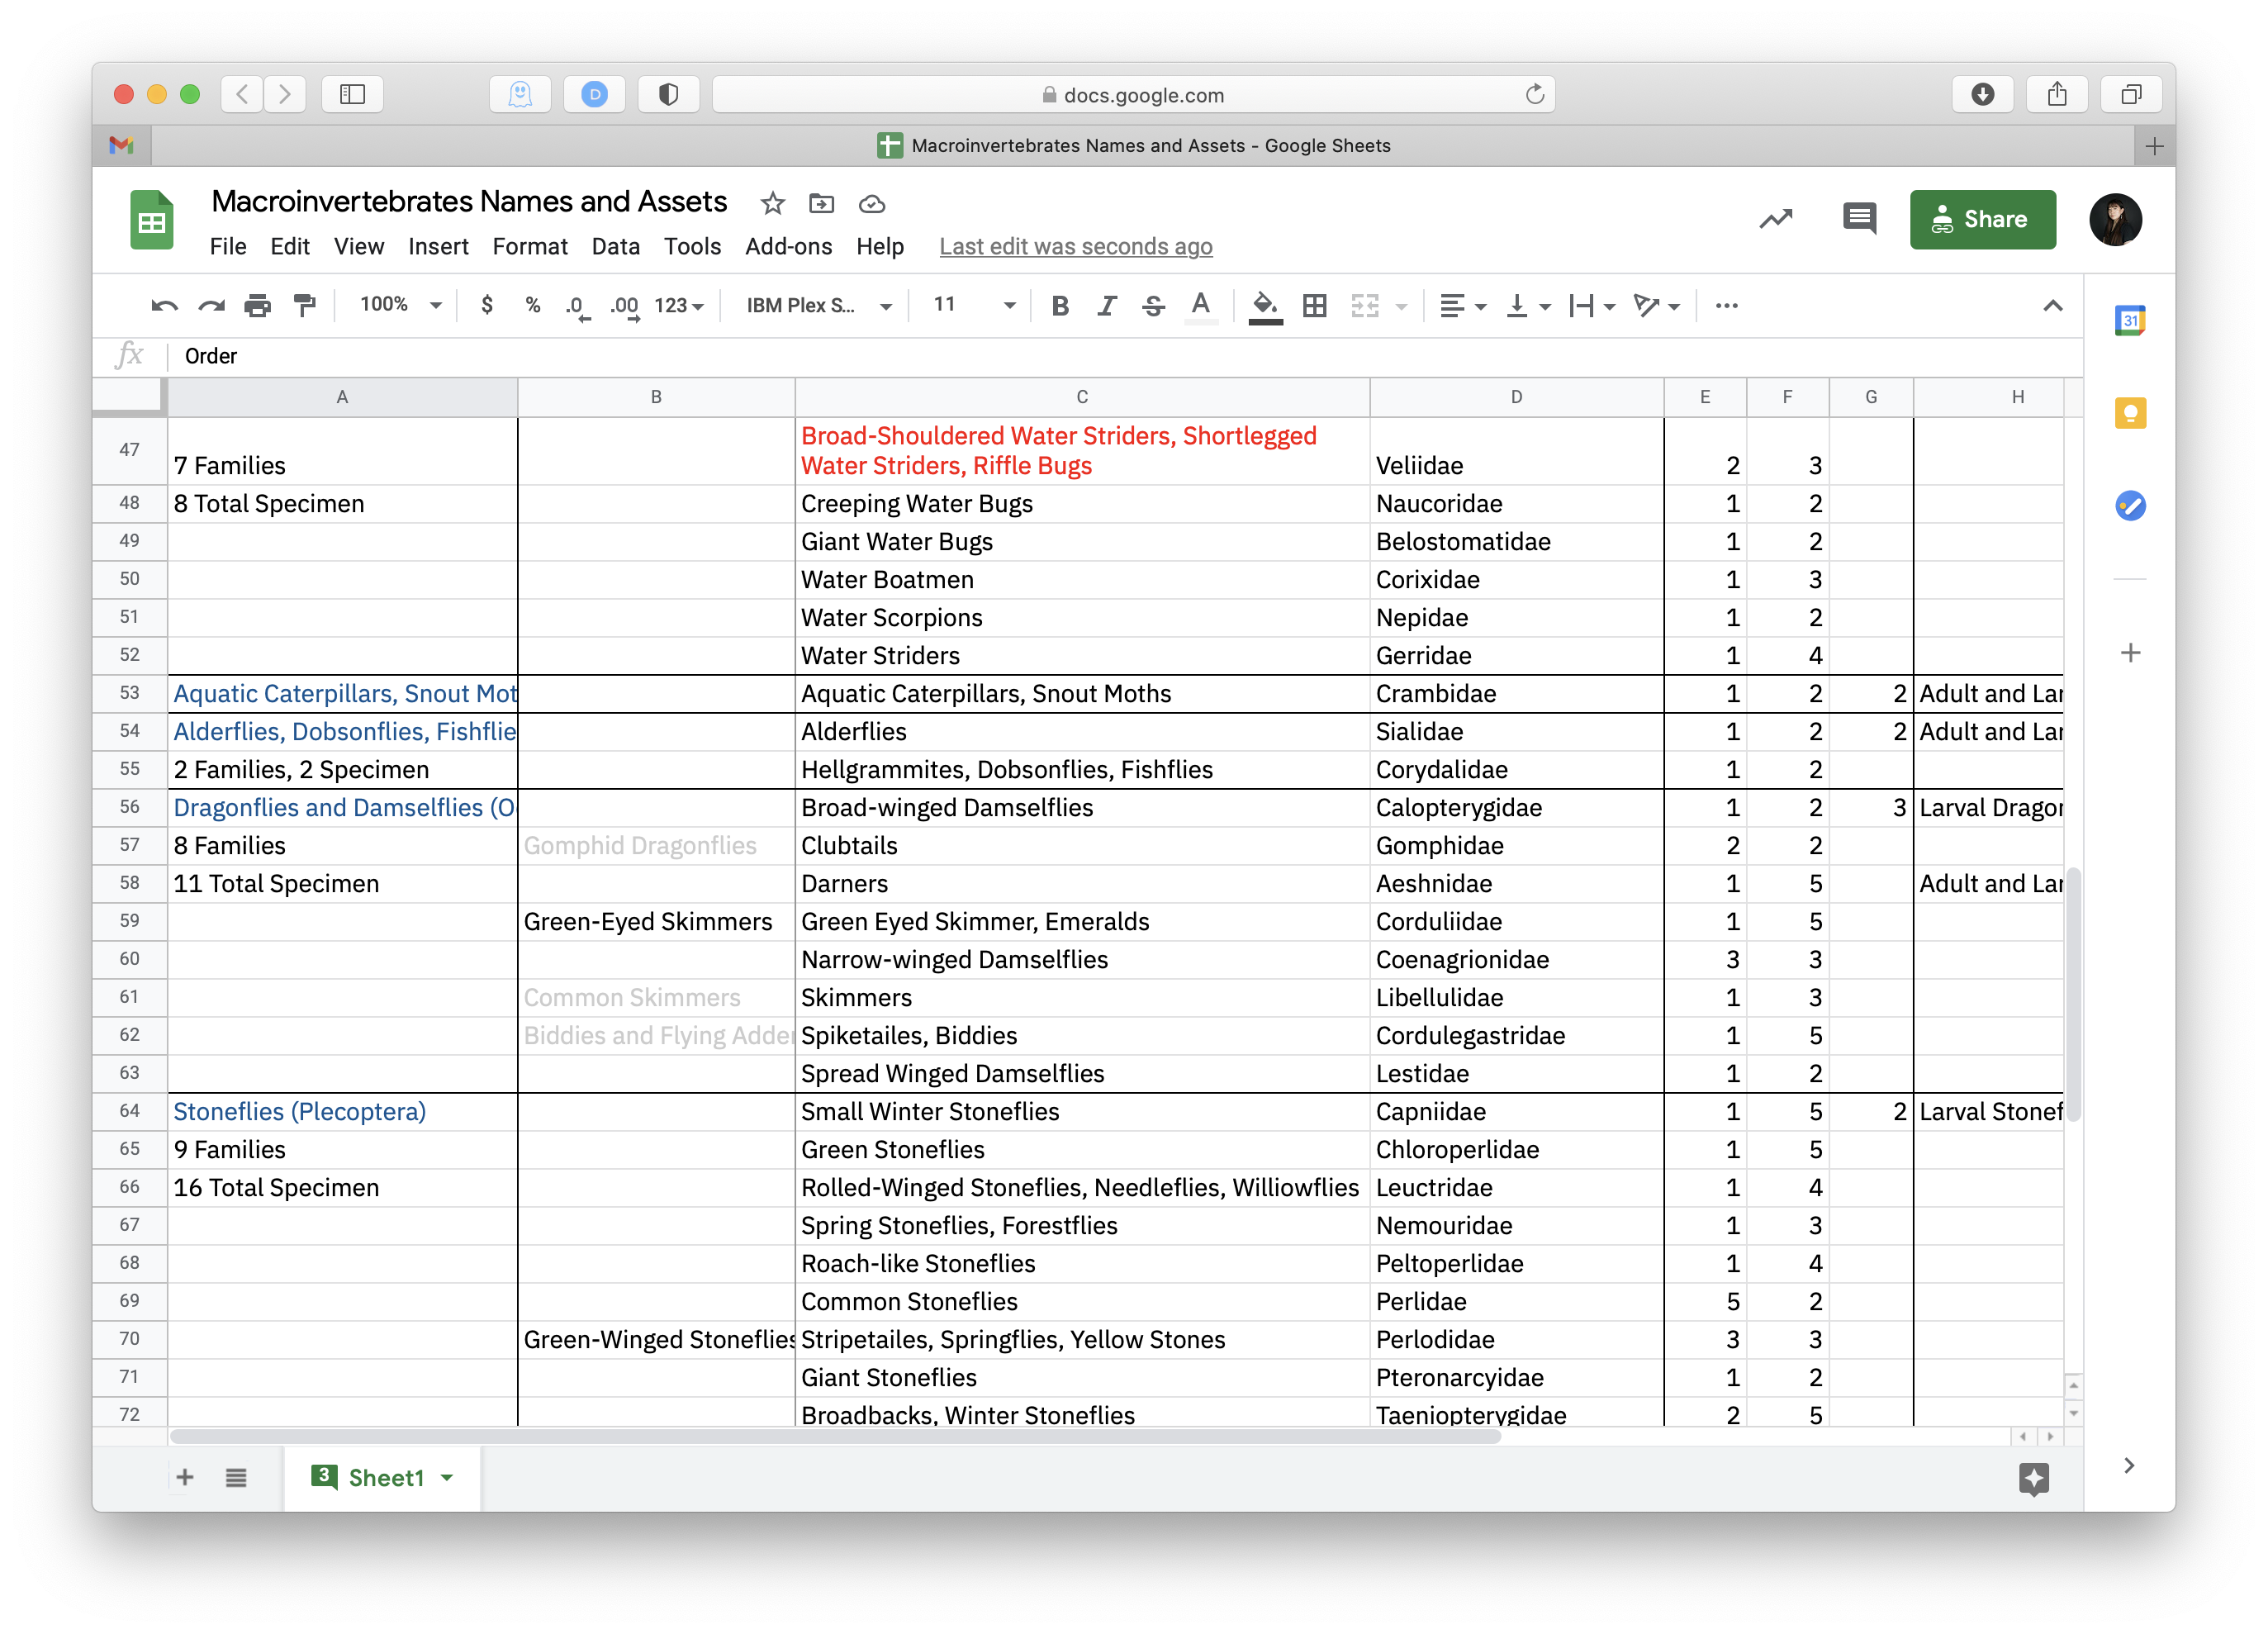Image resolution: width=2268 pixels, height=1634 pixels.
Task: Open the All sheets list icon
Action: point(236,1477)
